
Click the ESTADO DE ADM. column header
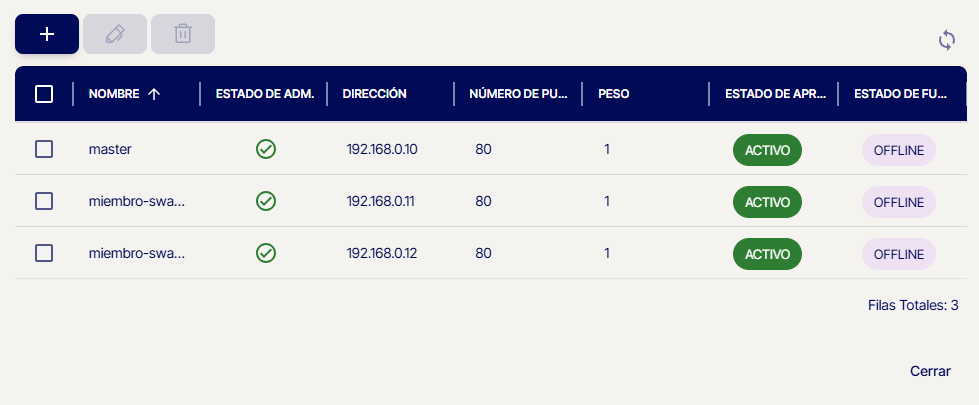tap(265, 94)
